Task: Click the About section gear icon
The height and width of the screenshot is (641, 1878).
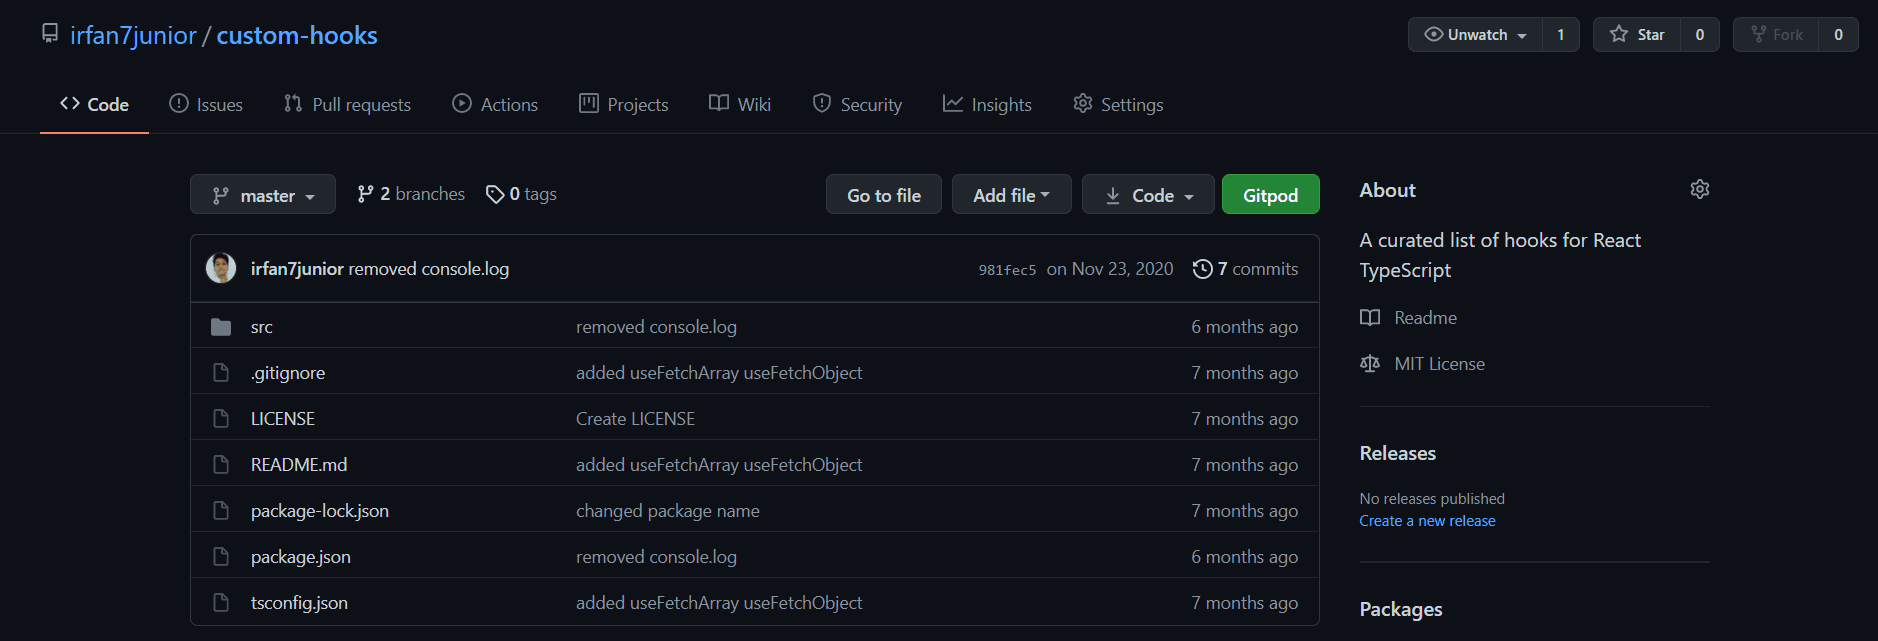Action: [x=1699, y=189]
